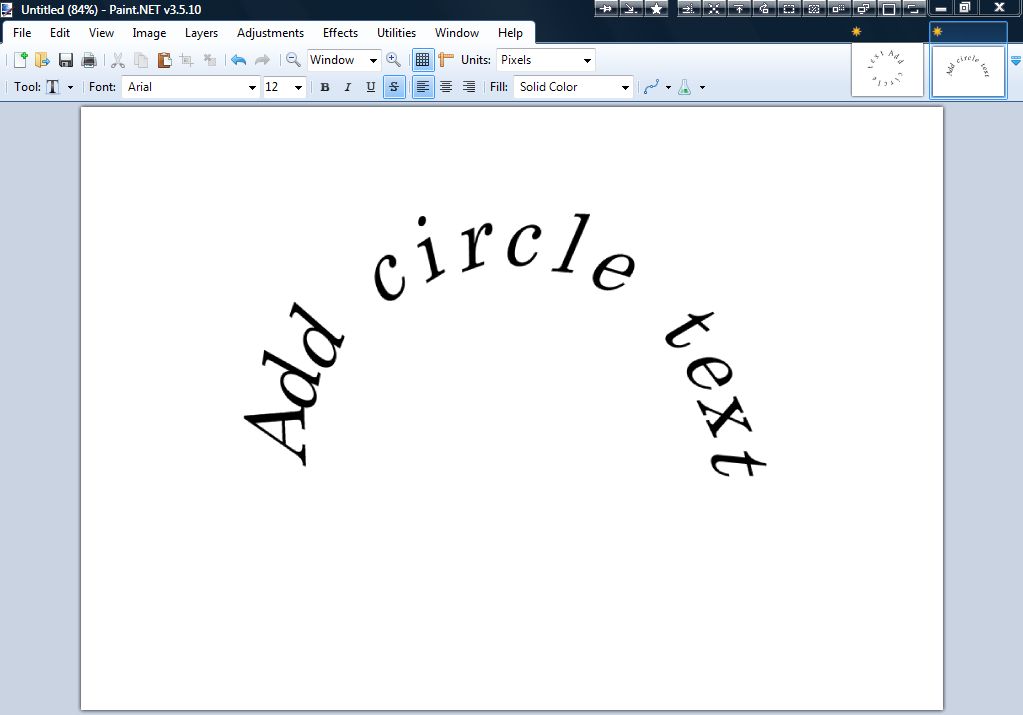This screenshot has height=715, width=1023.
Task: Set text alignment to center
Action: 445,87
